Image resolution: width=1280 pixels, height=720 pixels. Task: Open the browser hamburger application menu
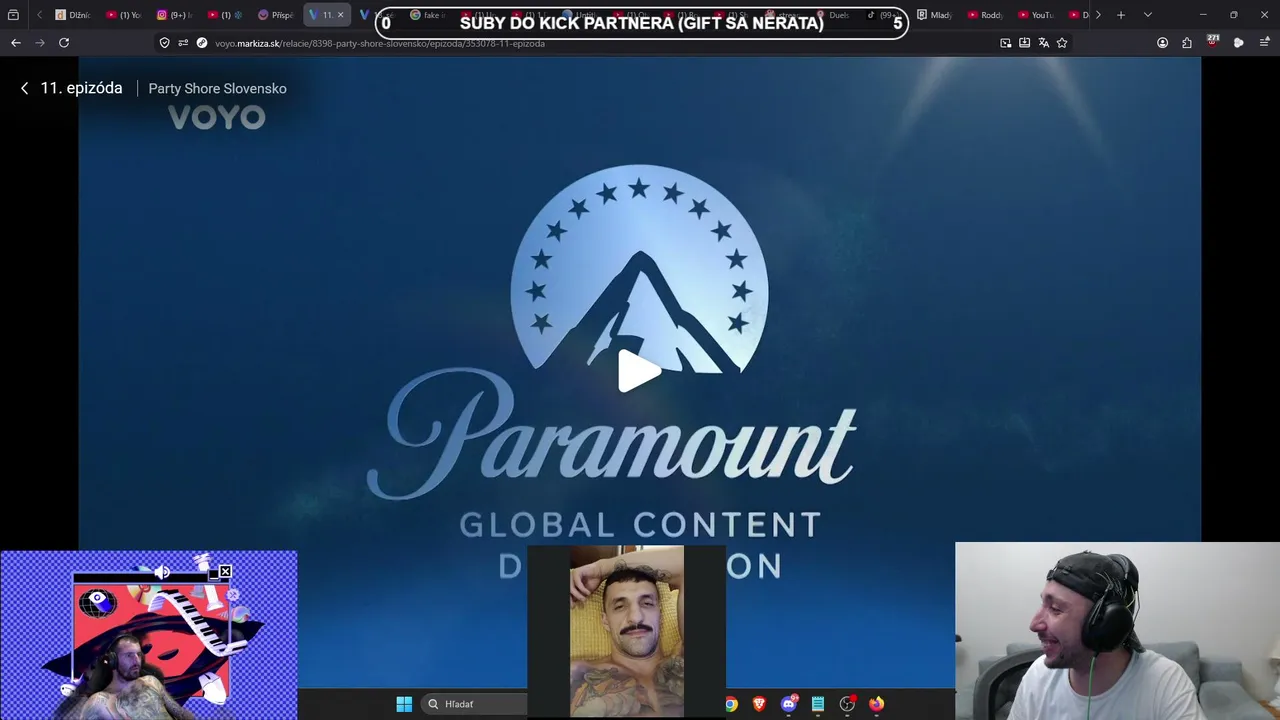tap(1264, 43)
